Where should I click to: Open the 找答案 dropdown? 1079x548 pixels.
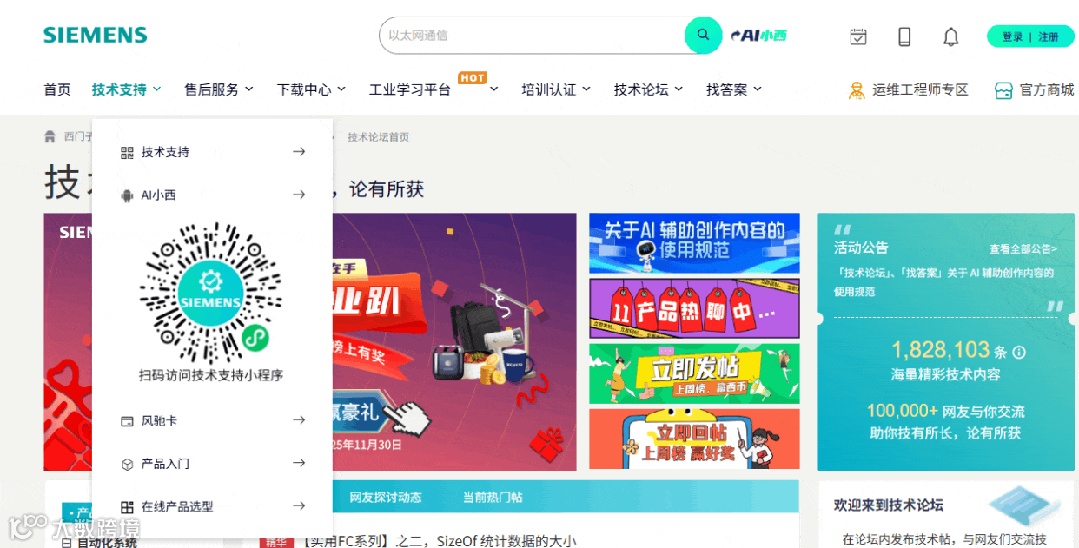734,89
